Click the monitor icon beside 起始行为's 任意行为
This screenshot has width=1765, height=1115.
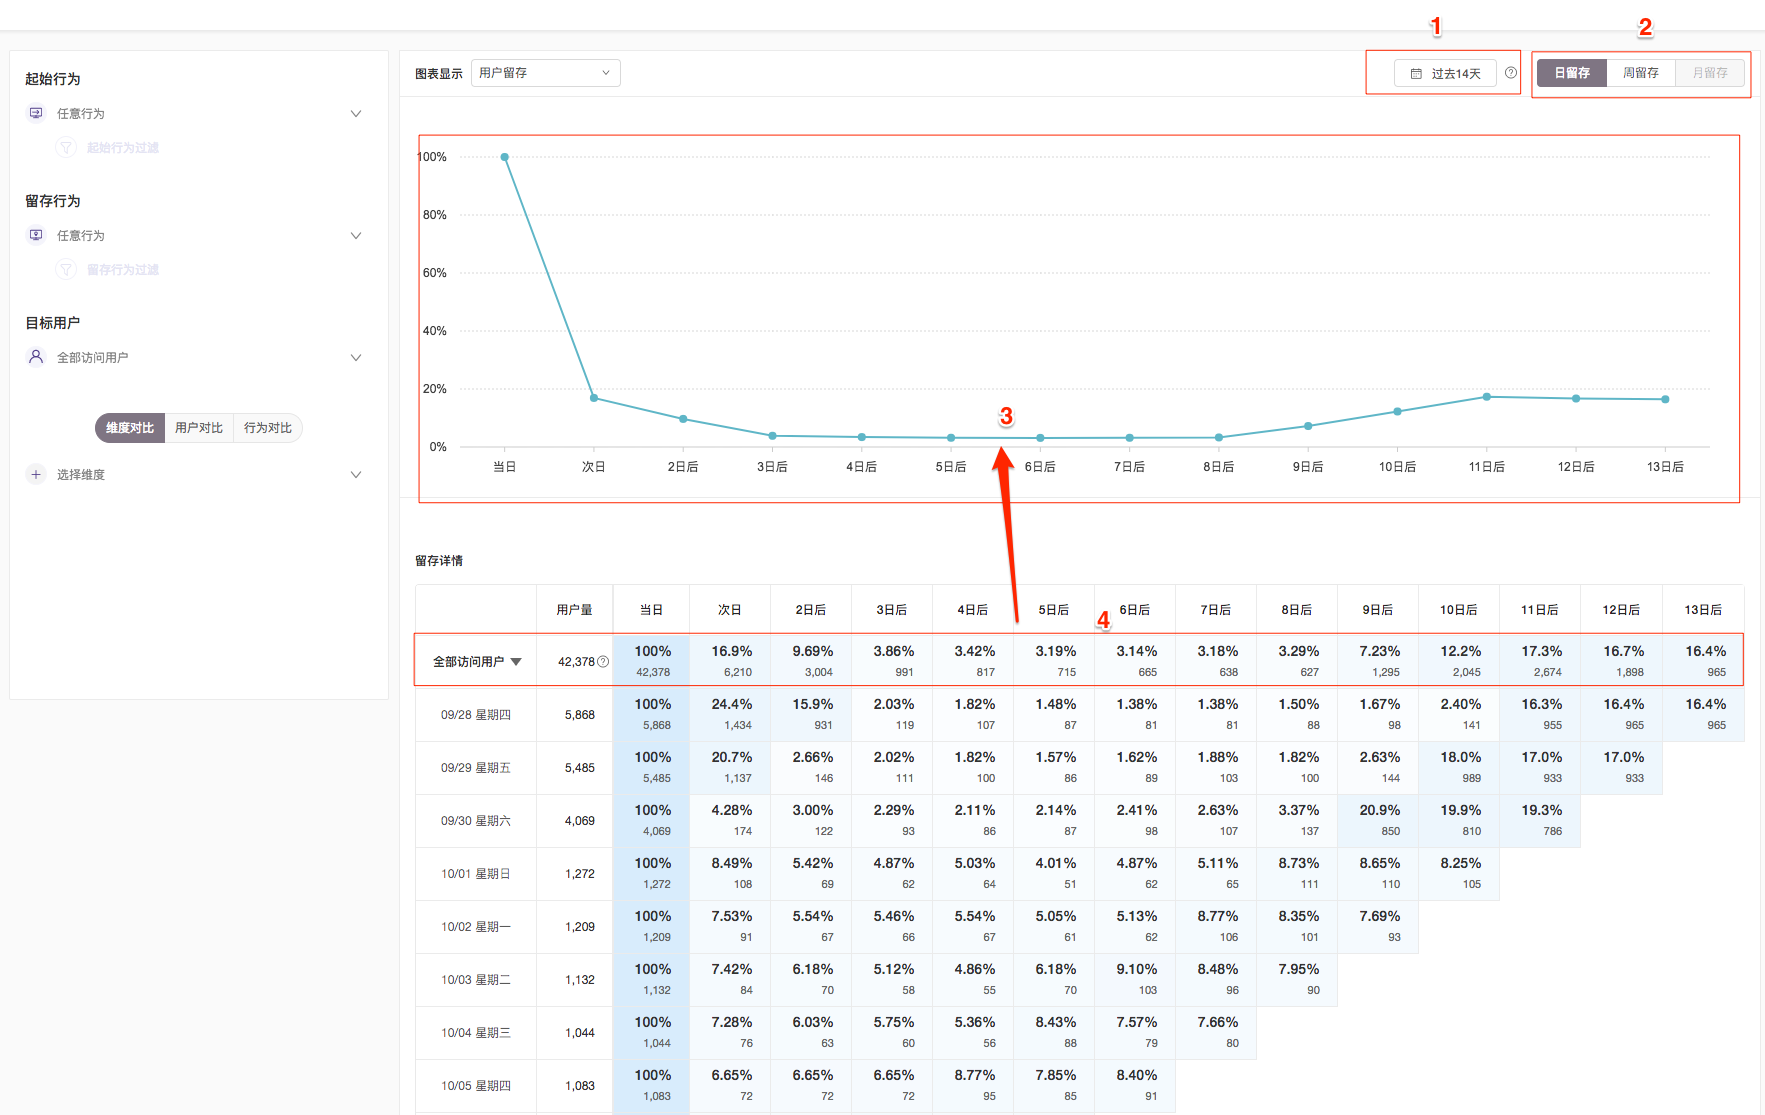pyautogui.click(x=36, y=113)
